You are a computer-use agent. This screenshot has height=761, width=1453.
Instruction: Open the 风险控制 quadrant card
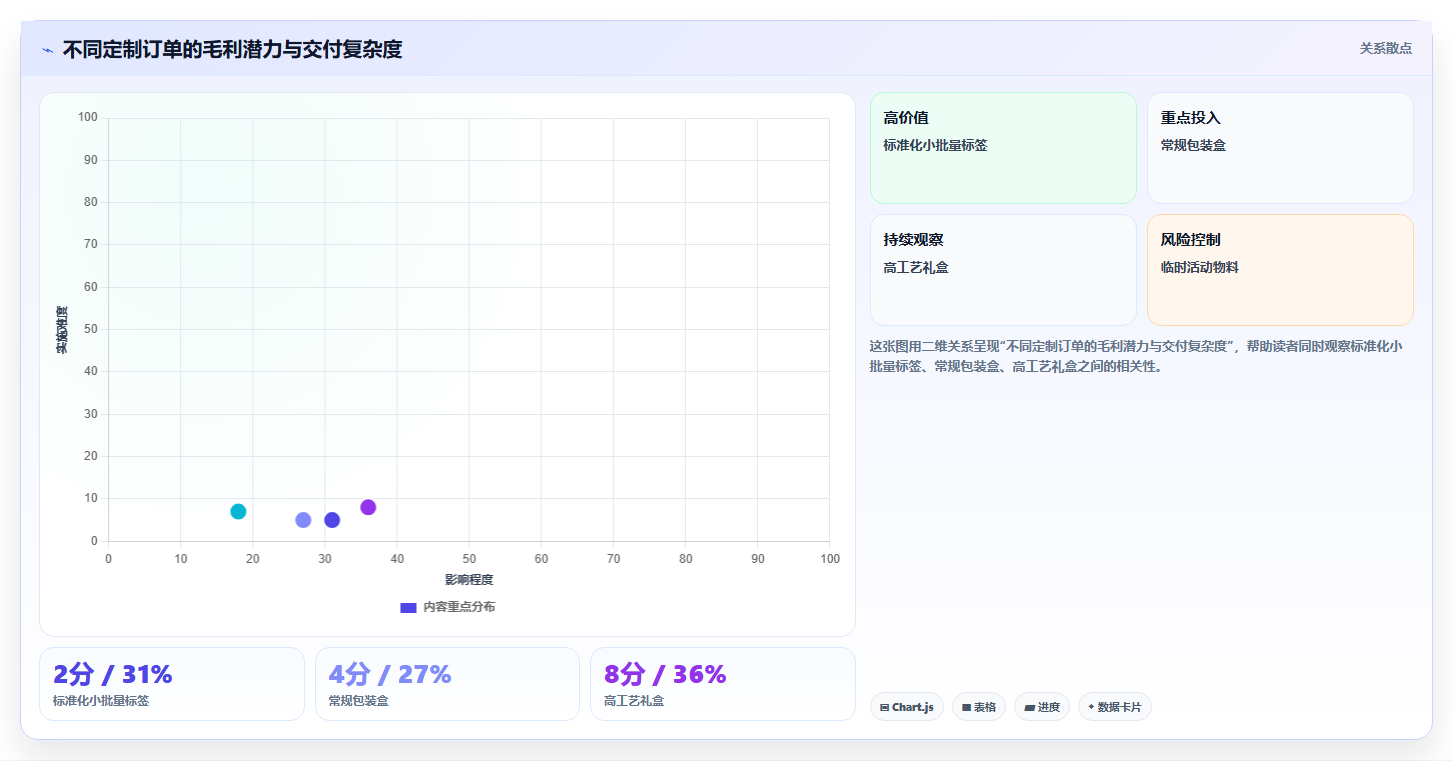(1280, 270)
